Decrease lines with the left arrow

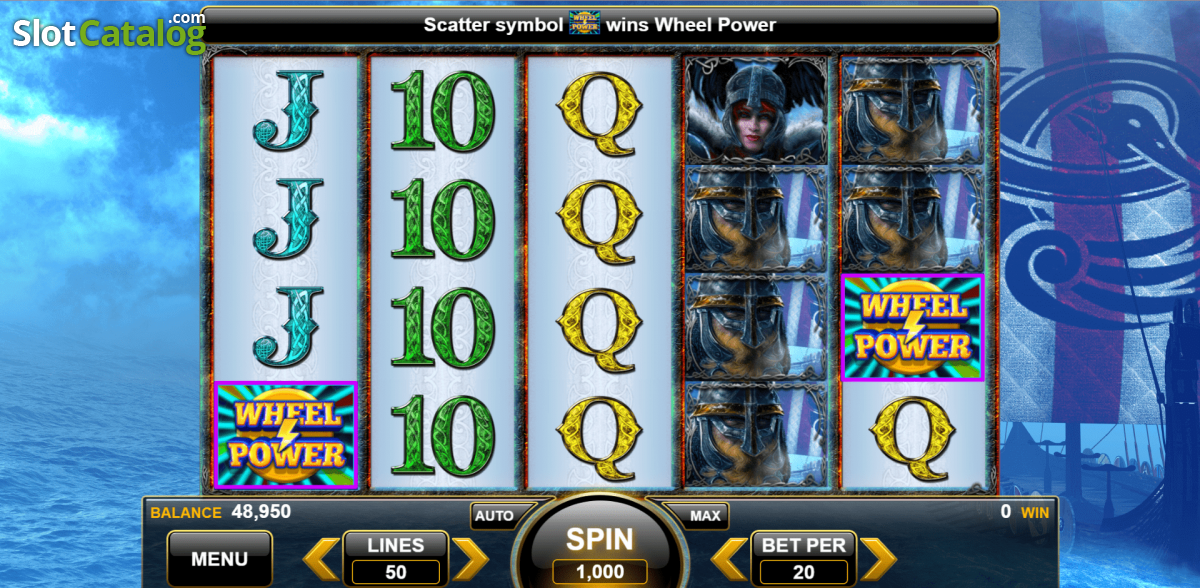pyautogui.click(x=321, y=559)
